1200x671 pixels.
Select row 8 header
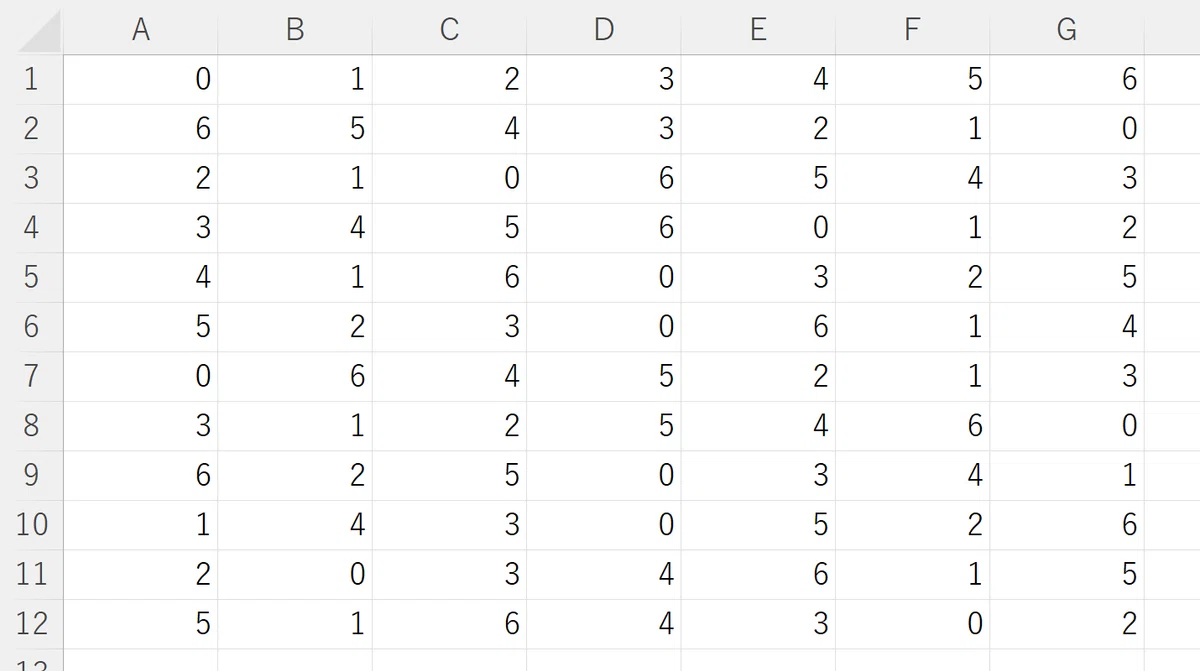tap(31, 426)
